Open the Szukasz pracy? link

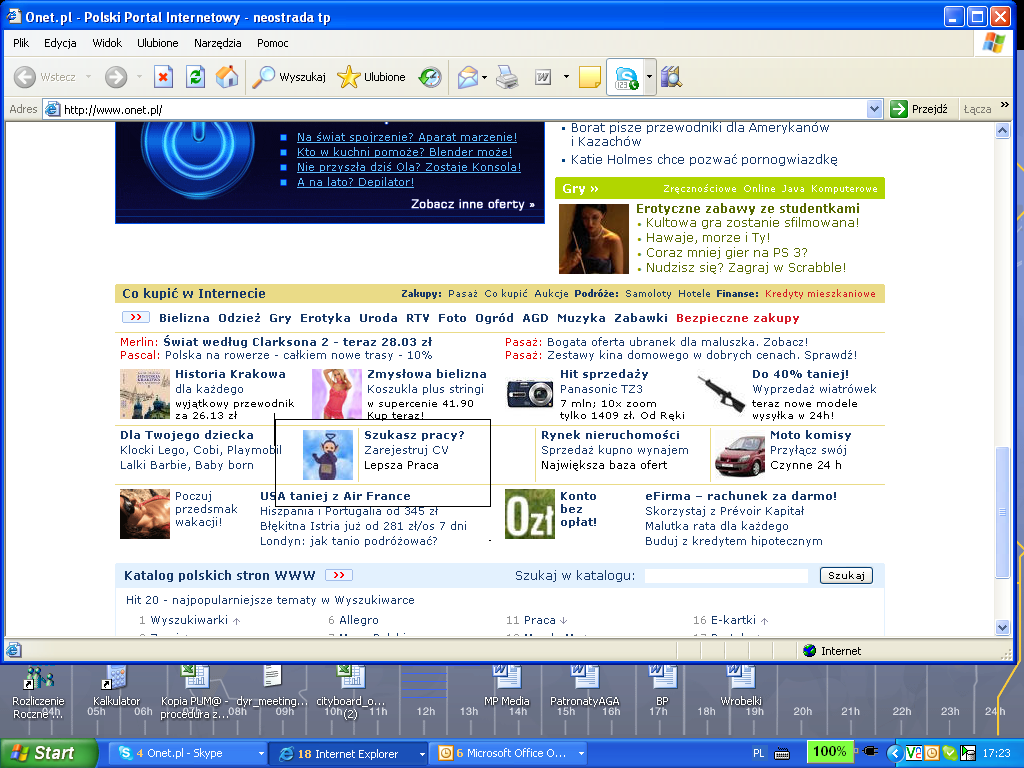pyautogui.click(x=414, y=435)
